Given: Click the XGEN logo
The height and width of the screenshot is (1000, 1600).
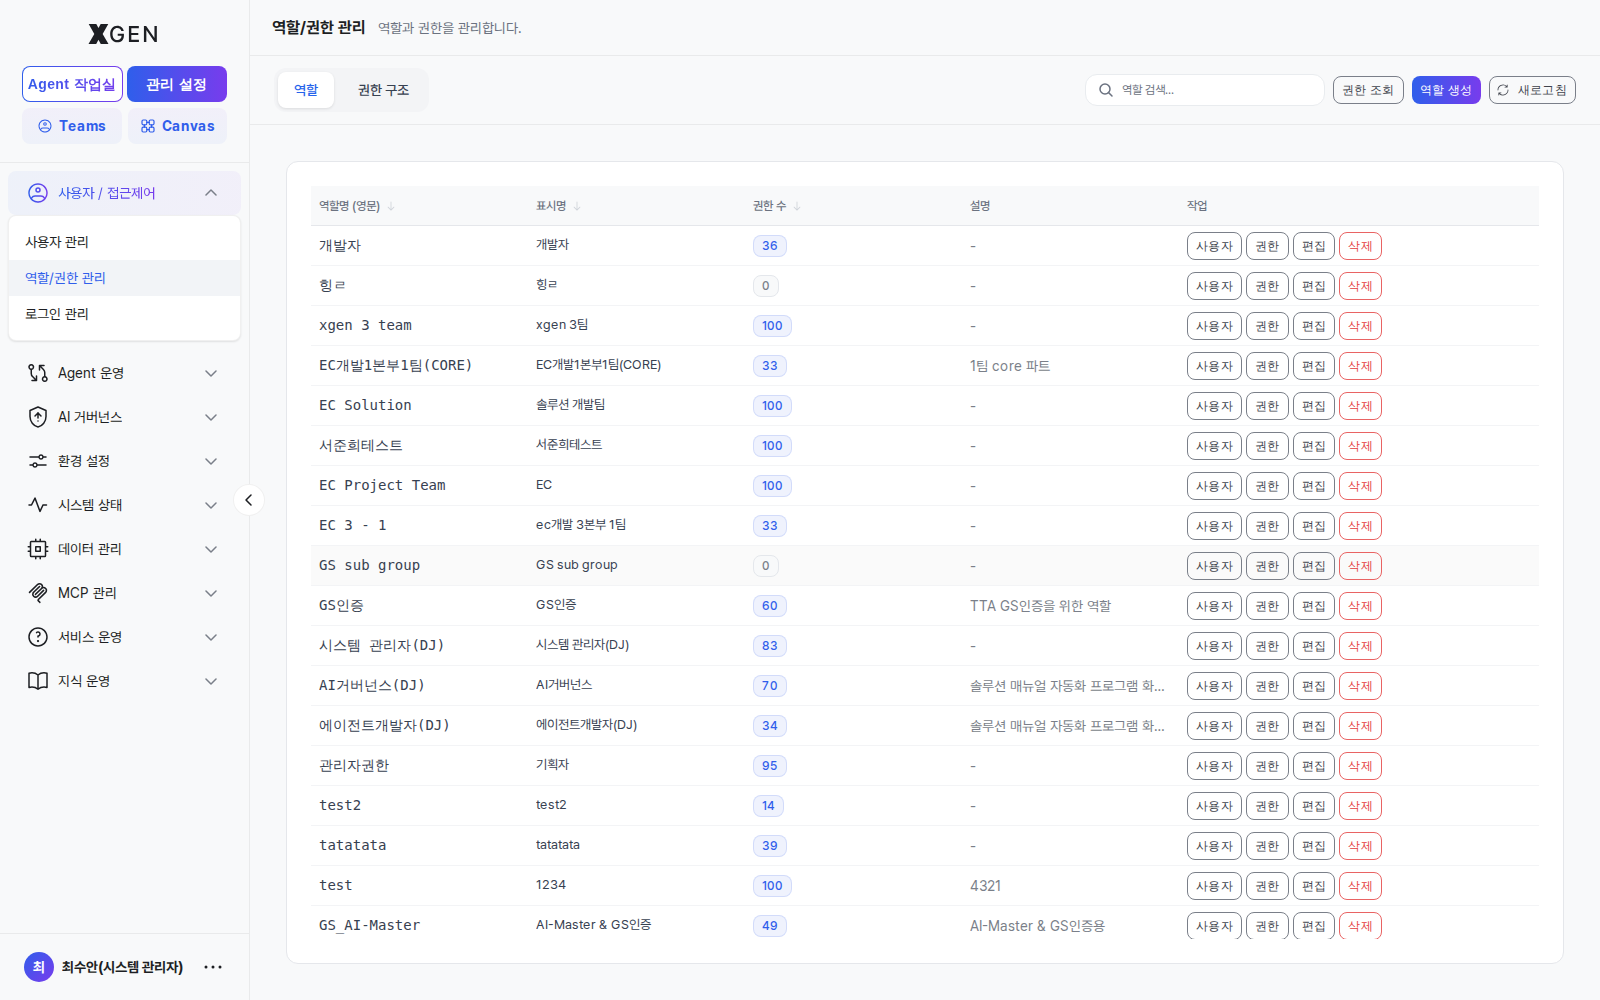Looking at the screenshot, I should [x=124, y=34].
